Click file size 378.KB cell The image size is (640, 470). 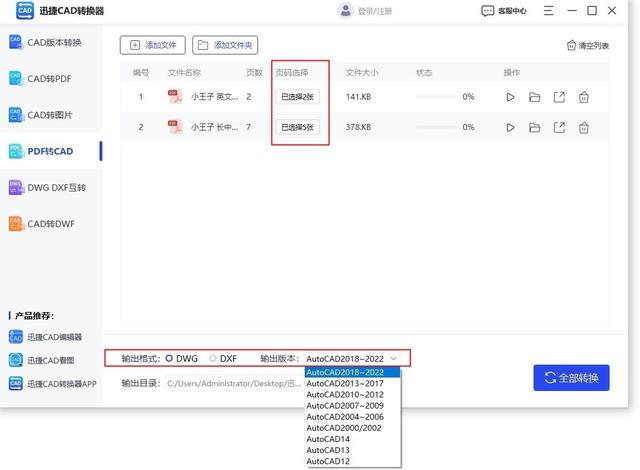[x=358, y=127]
